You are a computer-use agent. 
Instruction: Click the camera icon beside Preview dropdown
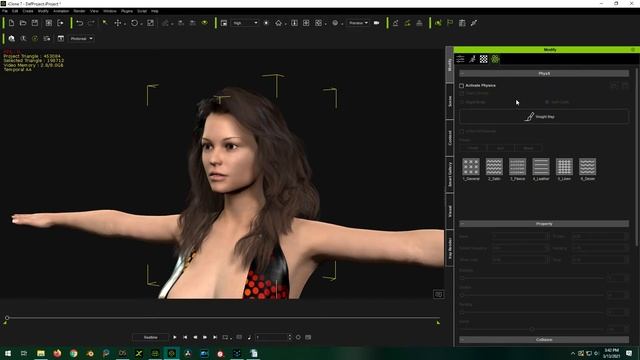pos(376,23)
